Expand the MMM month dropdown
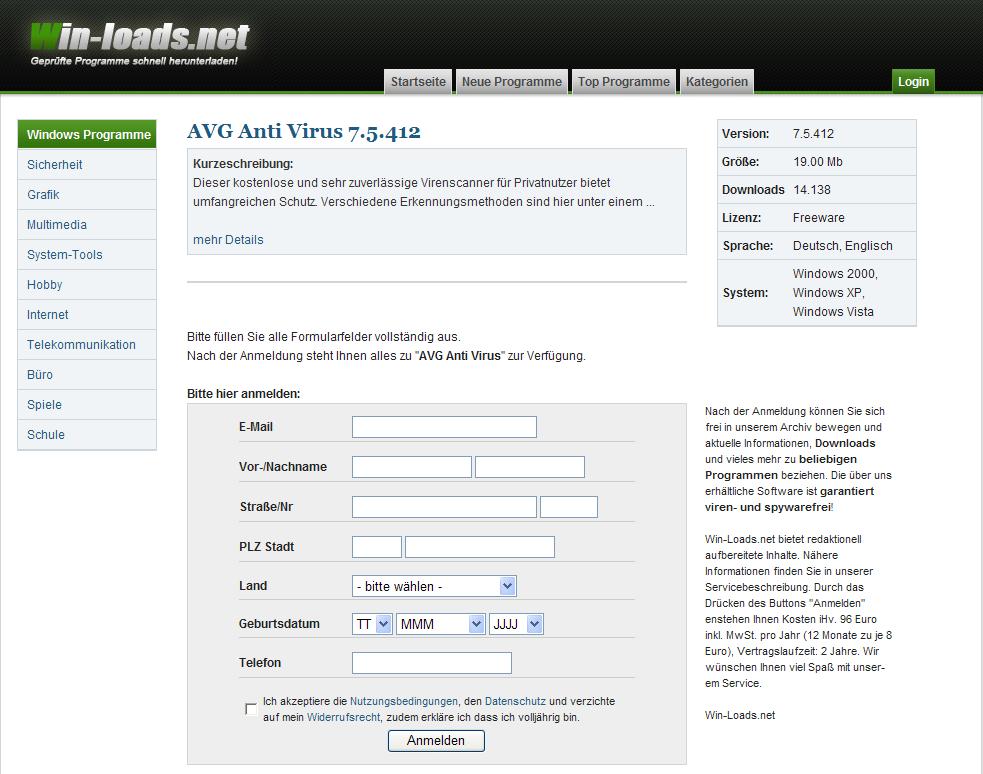Screen dimensions: 983x774 point(440,623)
